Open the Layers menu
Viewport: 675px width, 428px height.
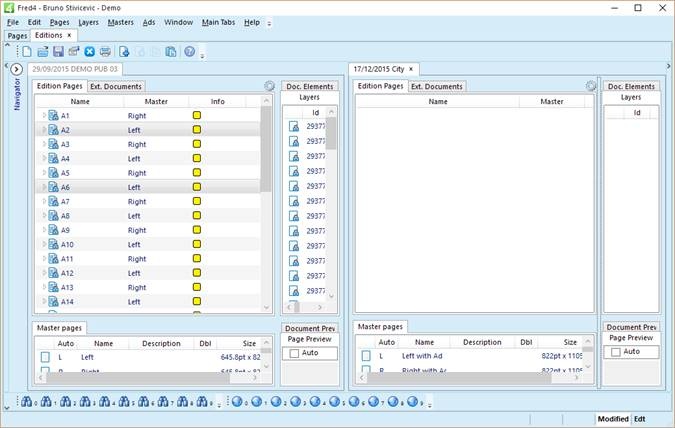coord(88,22)
